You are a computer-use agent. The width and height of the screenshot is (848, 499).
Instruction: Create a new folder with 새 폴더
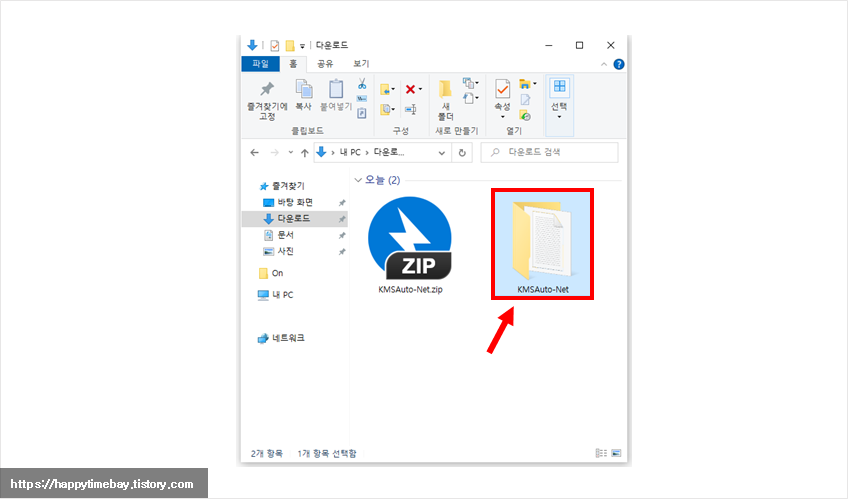(445, 101)
